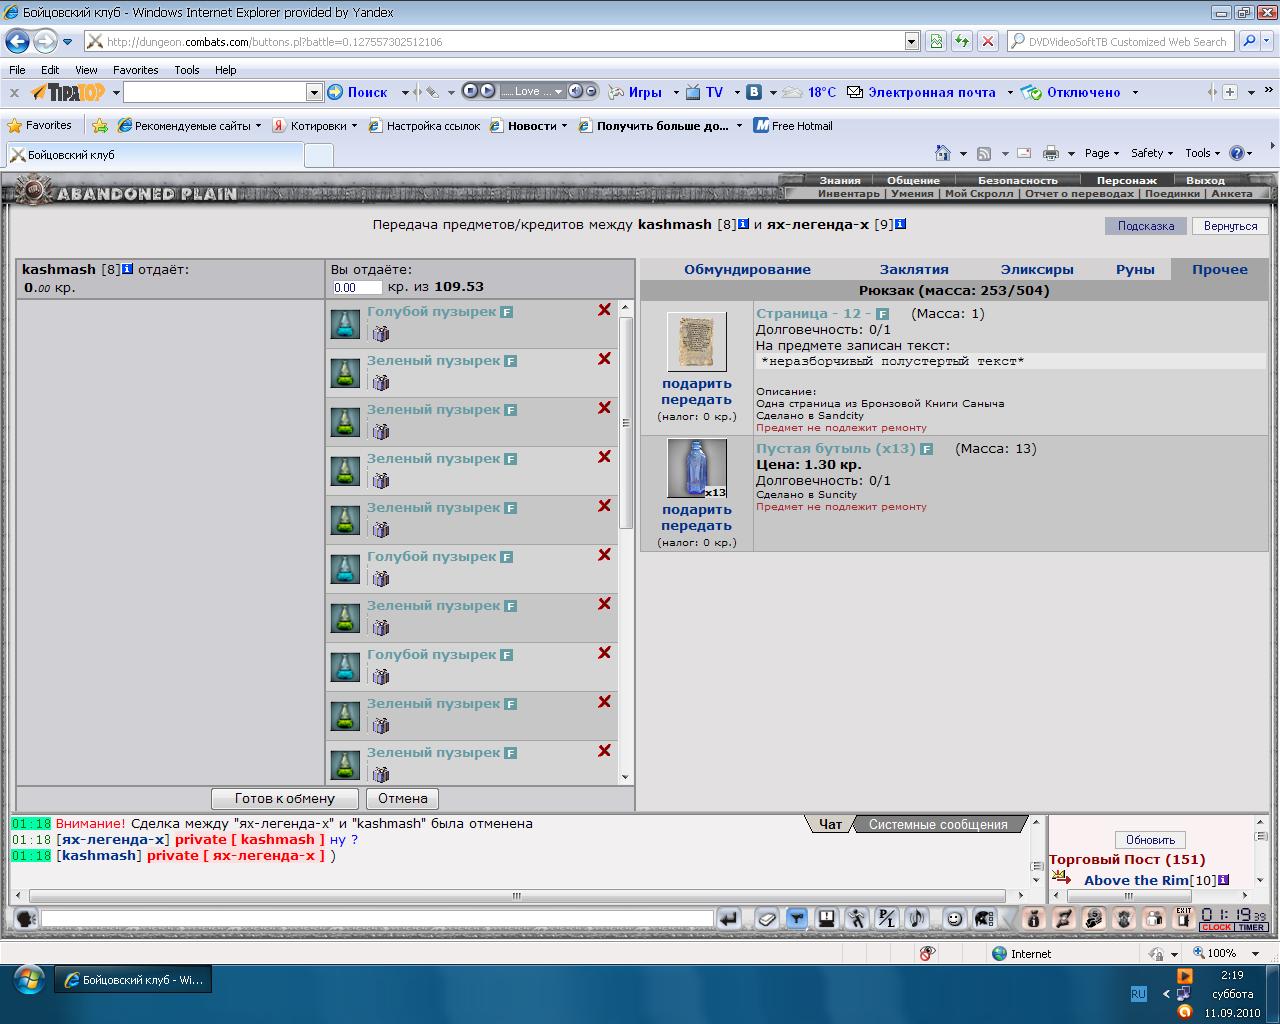Switch to the Руны tab
1280x1024 pixels.
tap(1135, 269)
